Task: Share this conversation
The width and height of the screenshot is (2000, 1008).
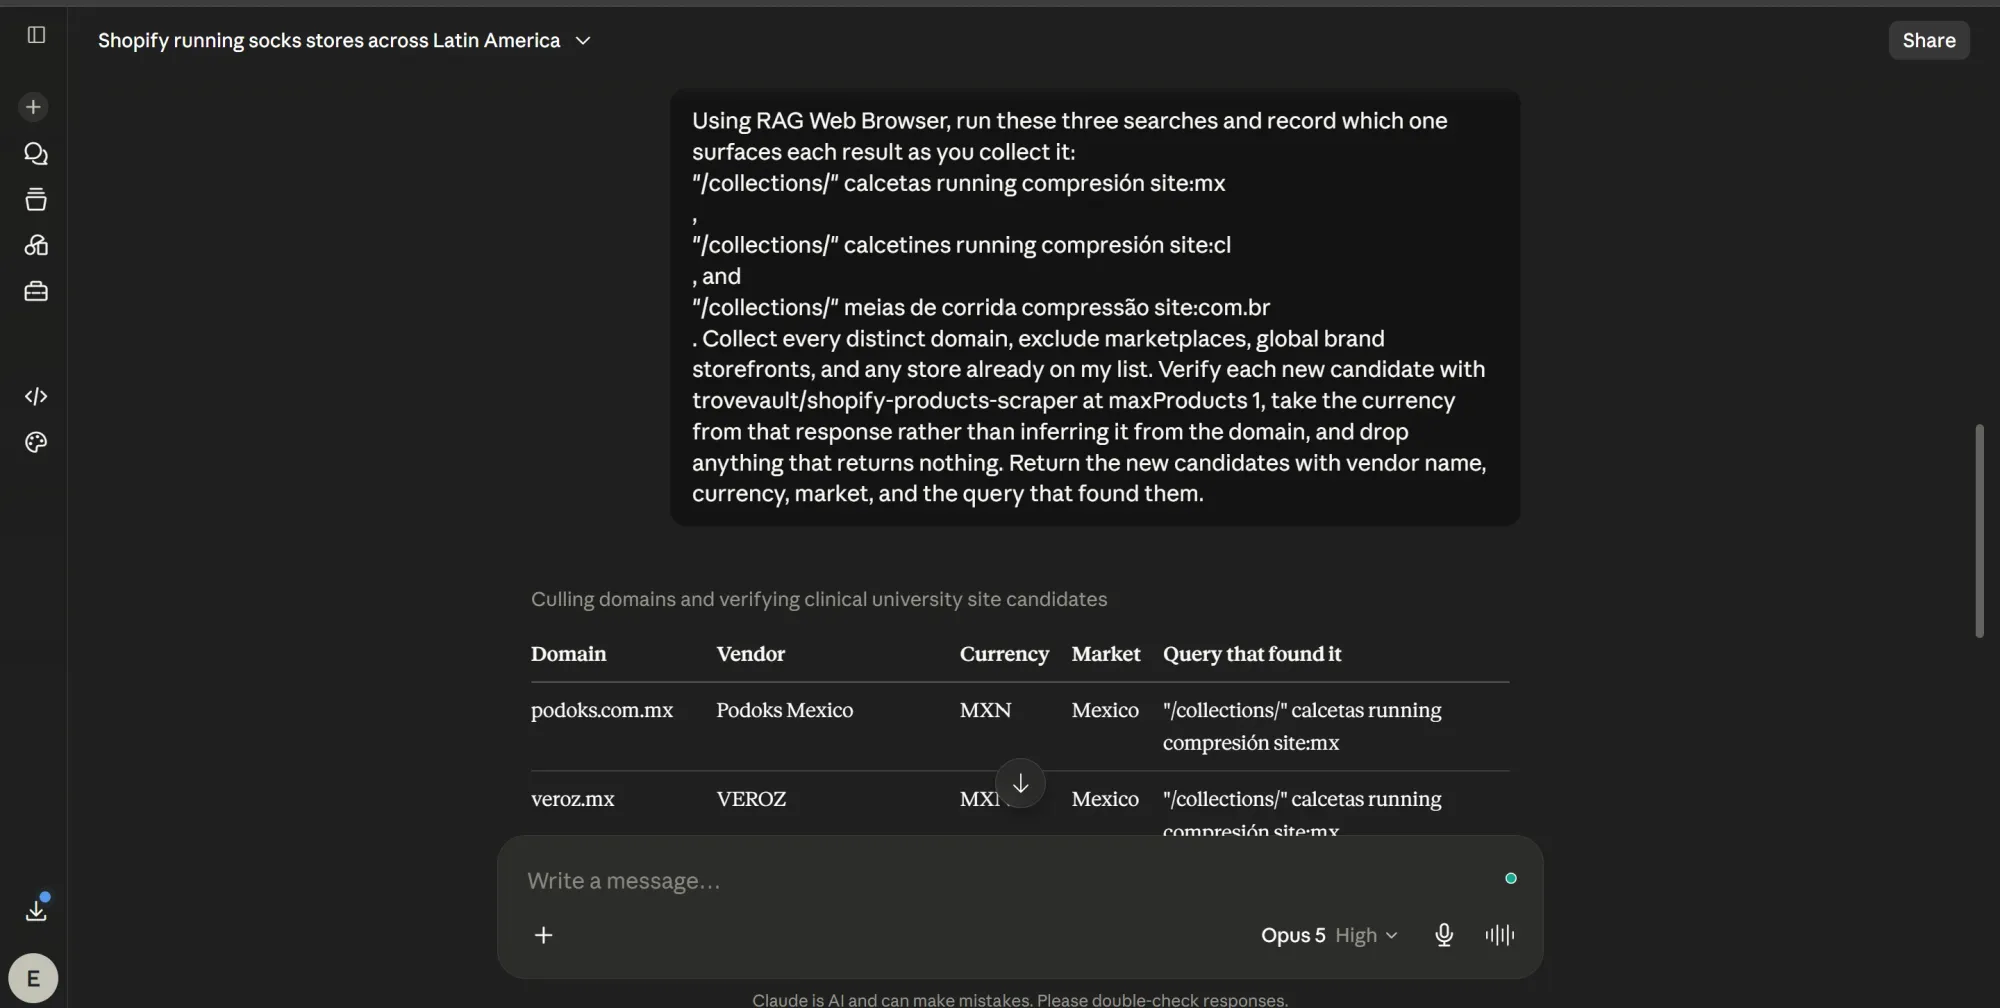Action: tap(1929, 40)
